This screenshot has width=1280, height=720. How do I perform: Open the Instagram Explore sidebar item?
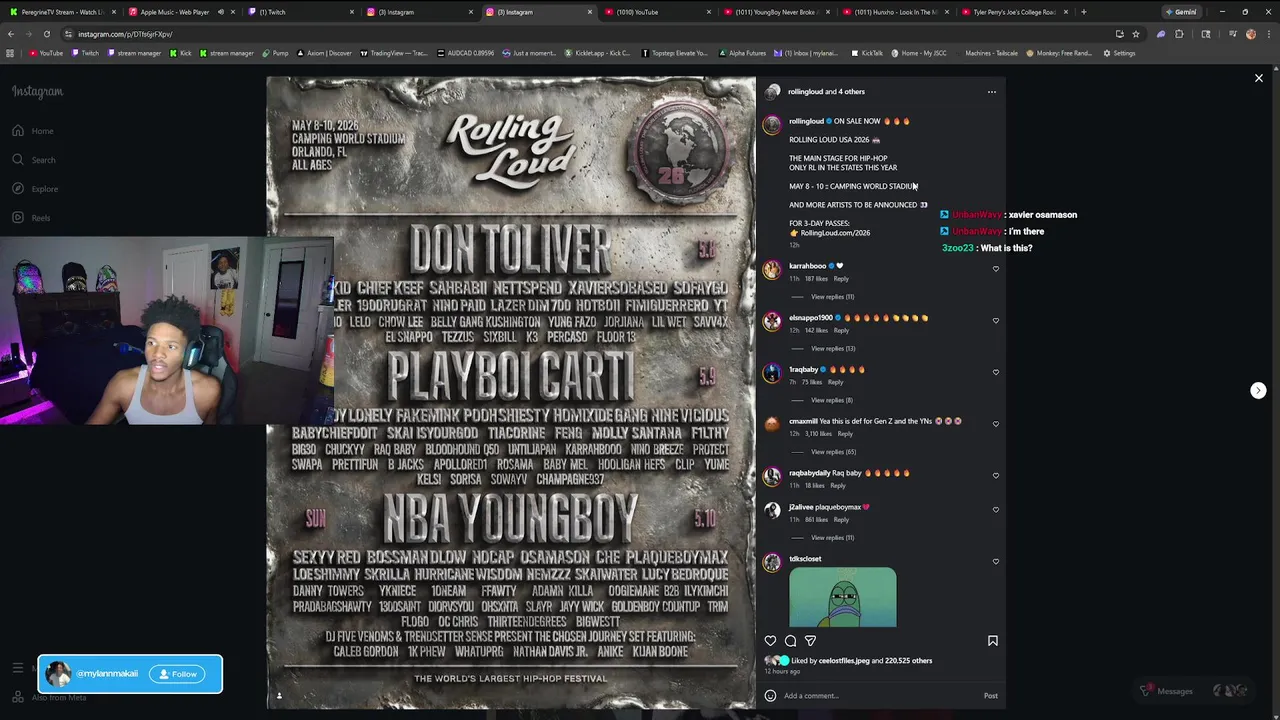point(35,189)
